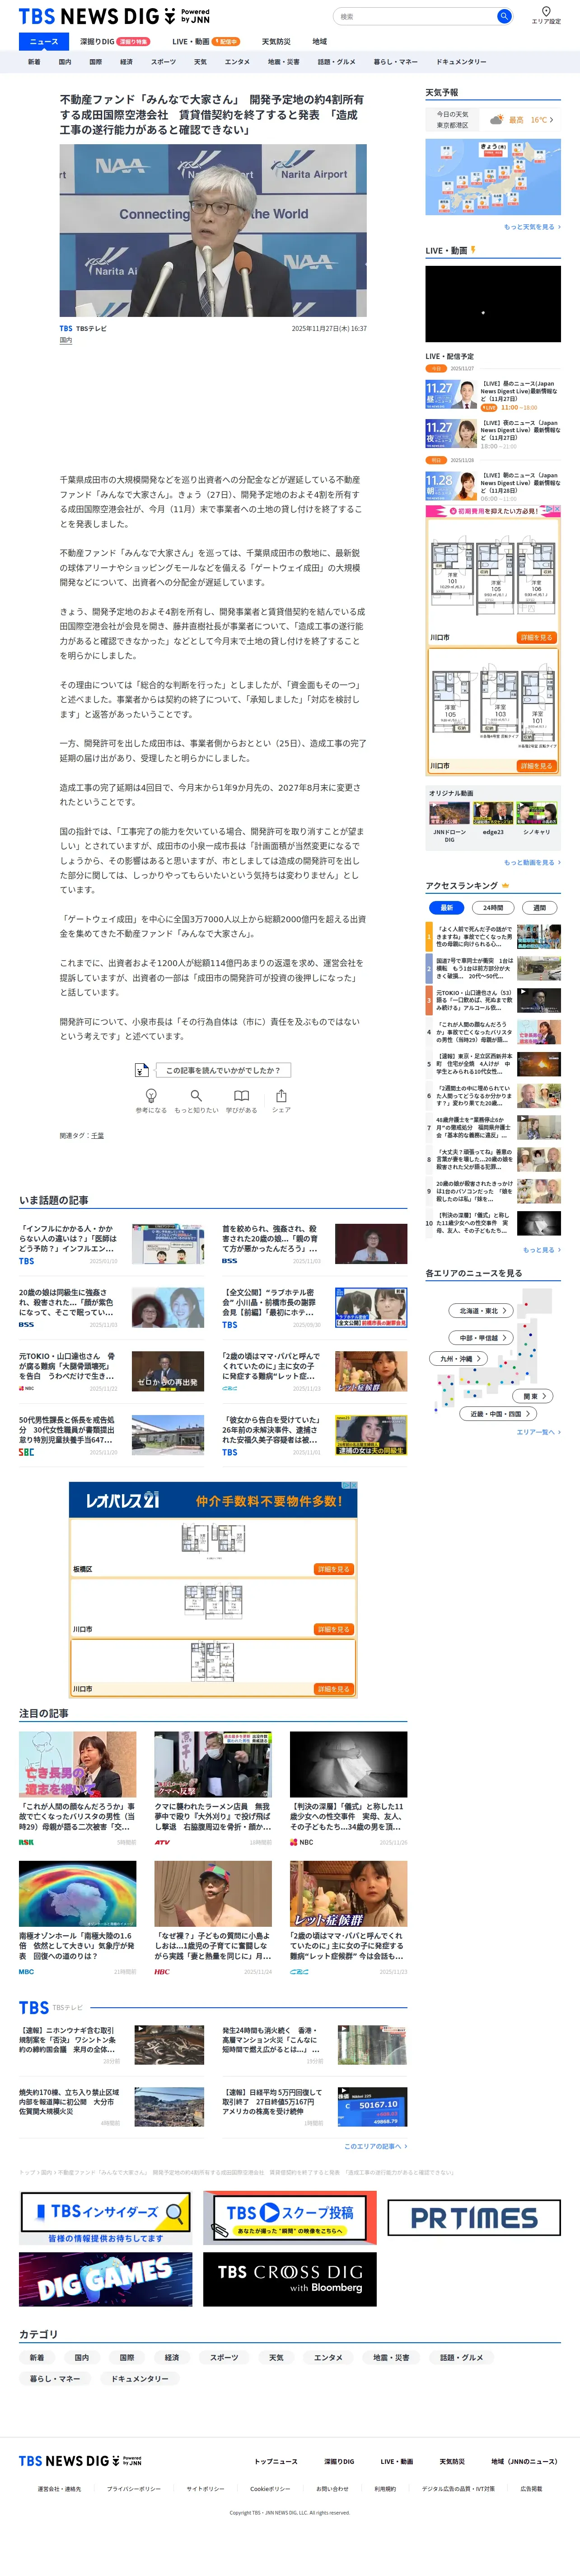Click the TBS NEWS DIG header logo
580x2576 pixels.
point(114,16)
